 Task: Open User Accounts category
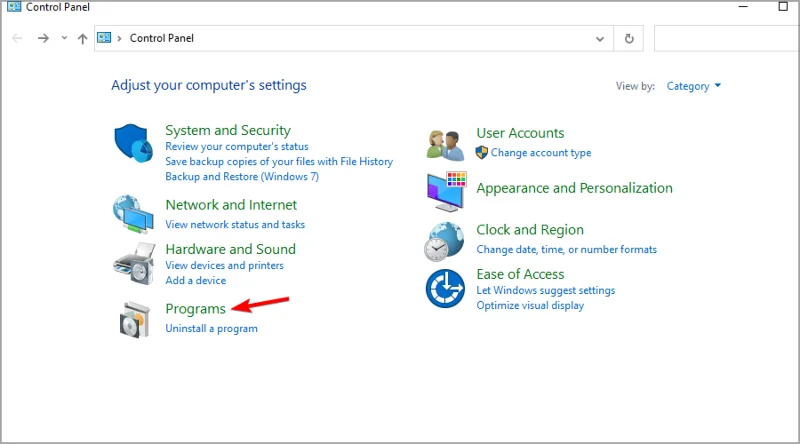520,133
